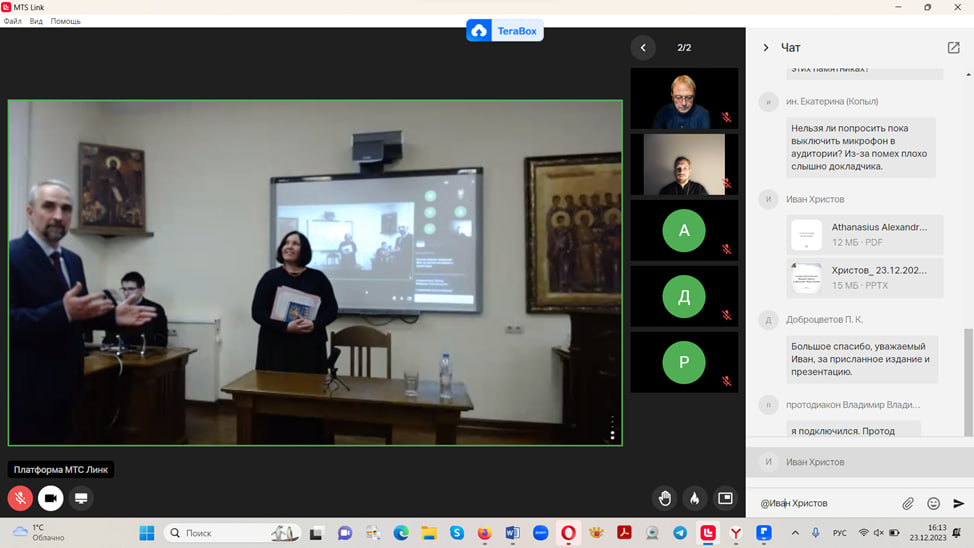Open the Вид menu
Image resolution: width=974 pixels, height=548 pixels.
pos(36,21)
